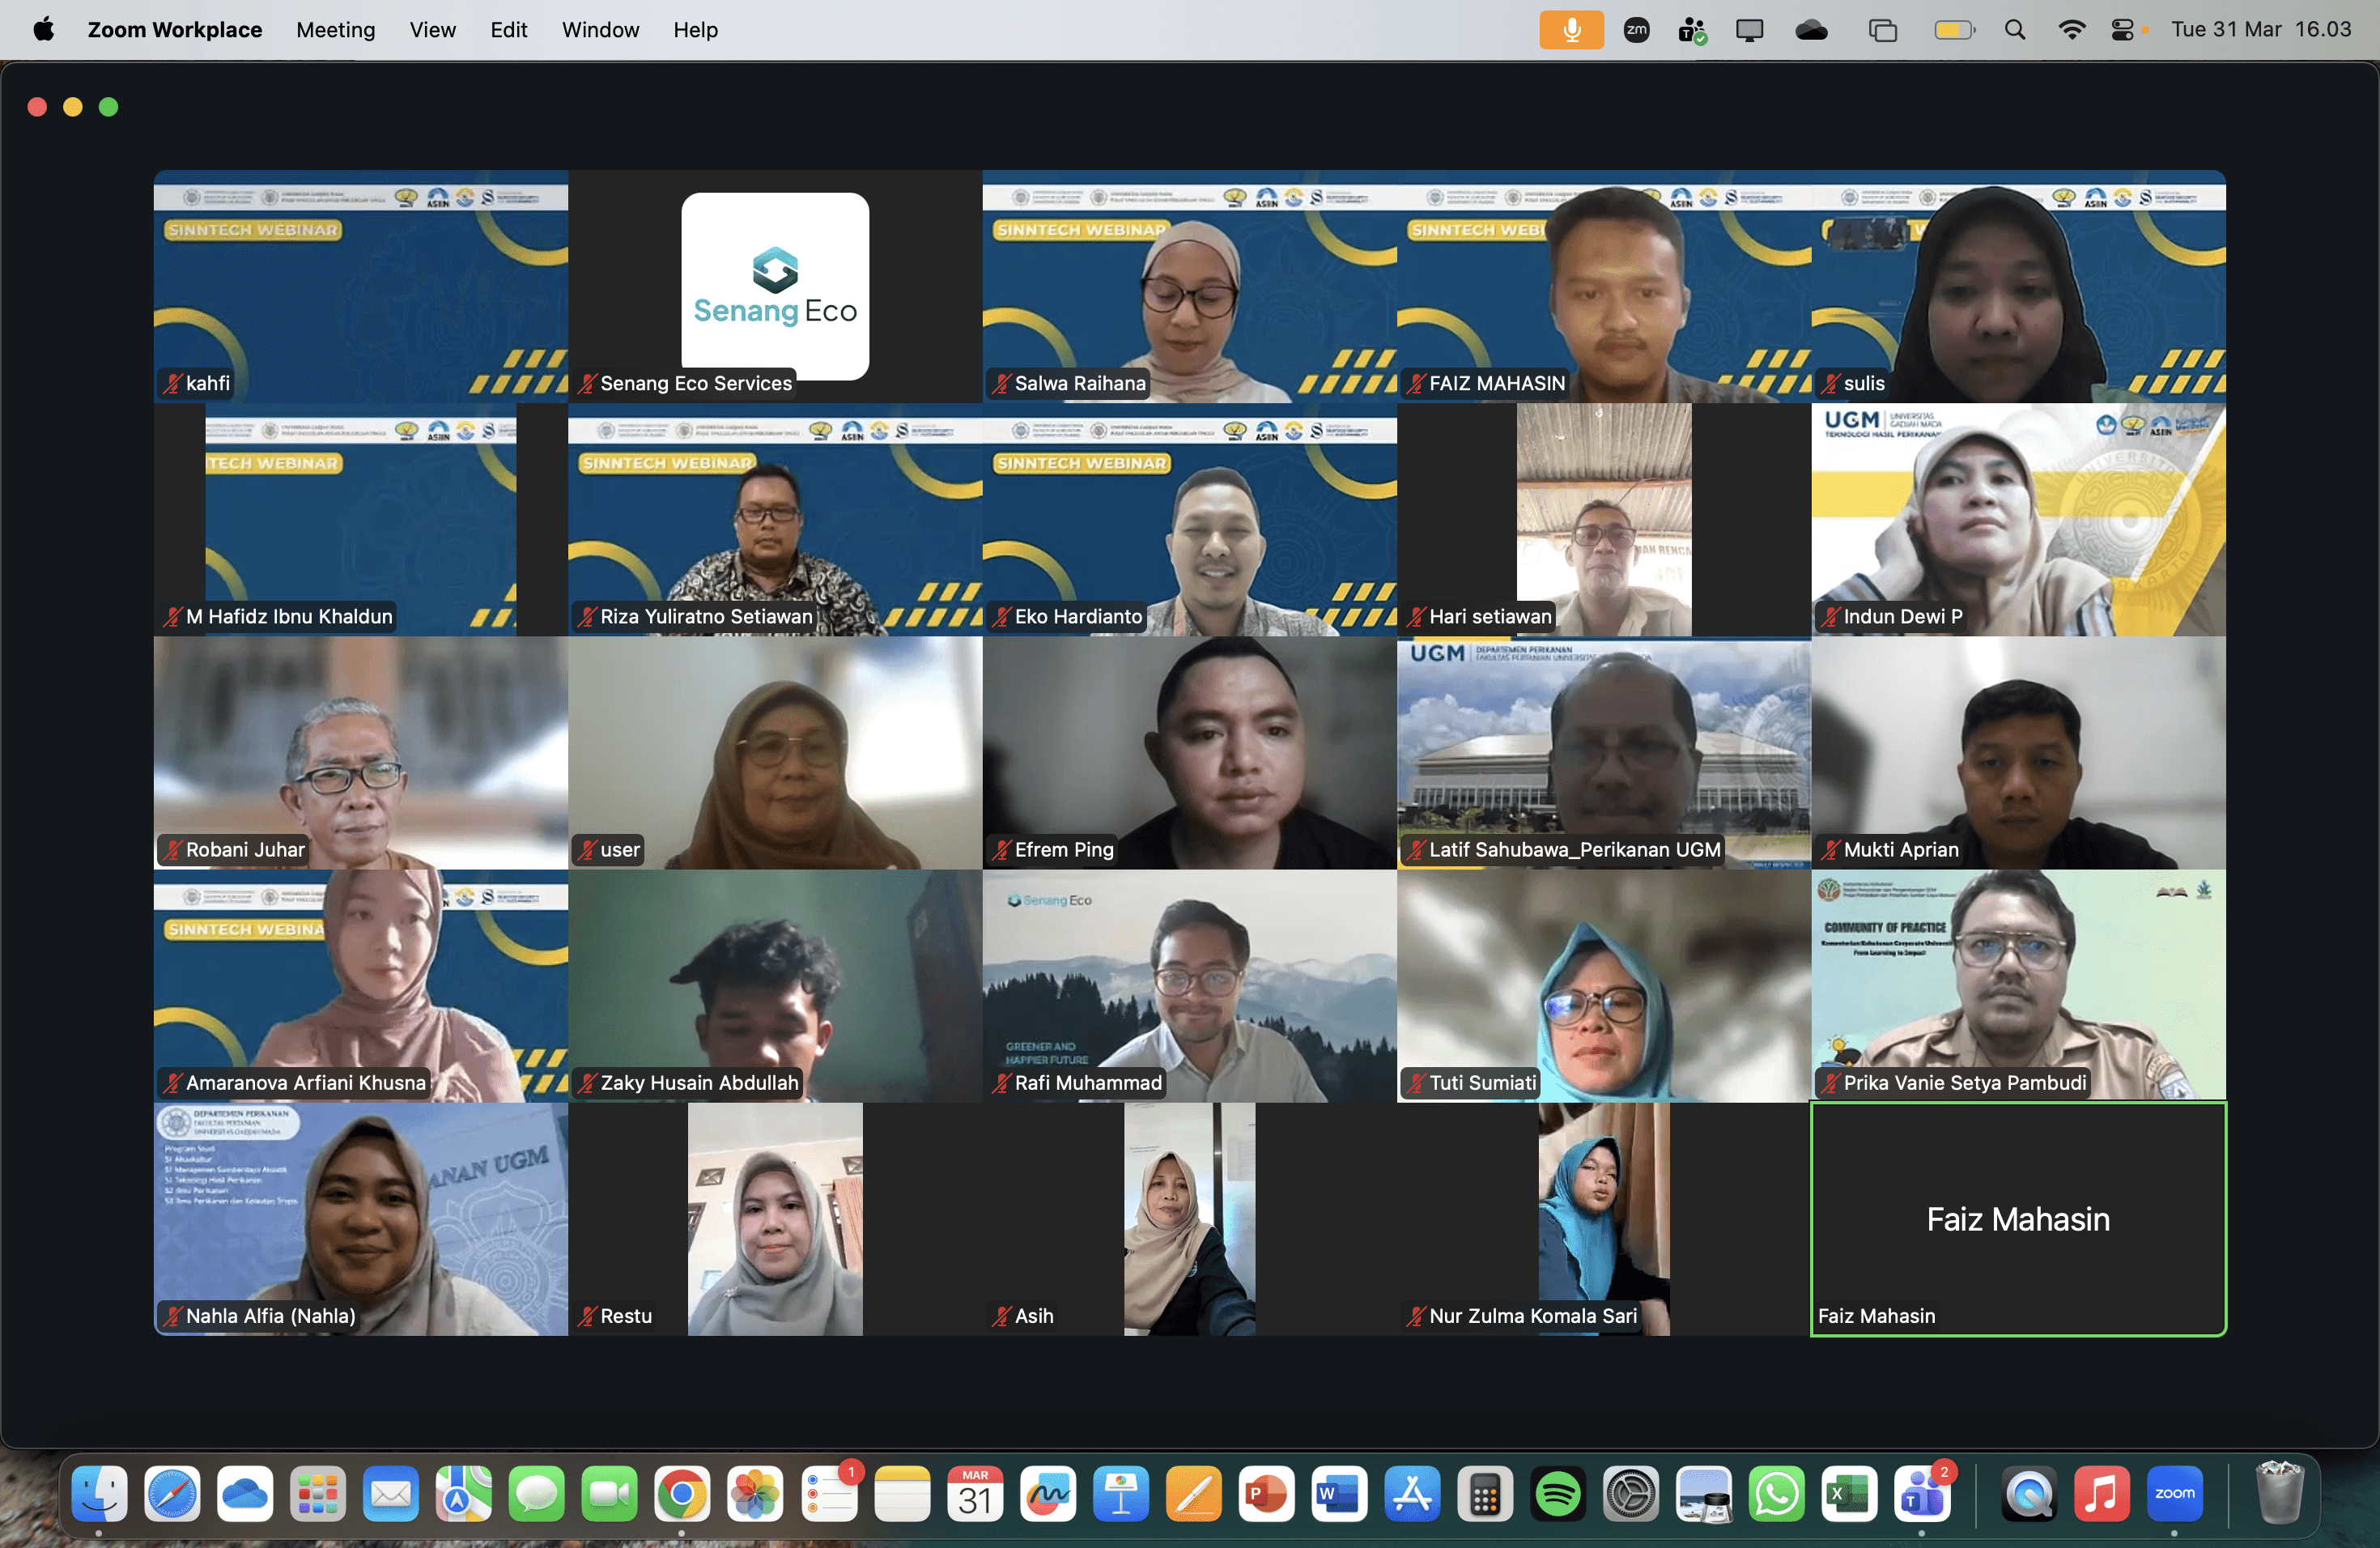
Task: Open the Trash from the dock
Action: (x=2278, y=1494)
